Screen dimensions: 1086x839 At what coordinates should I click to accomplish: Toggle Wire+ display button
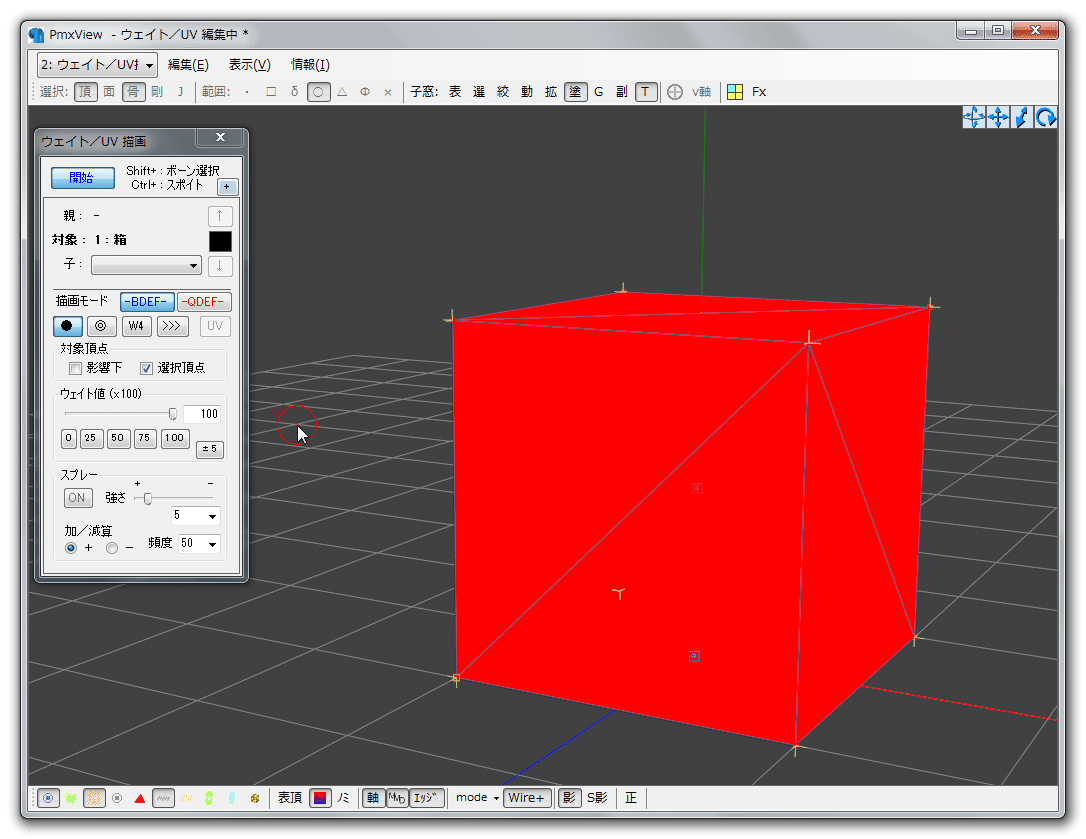526,797
